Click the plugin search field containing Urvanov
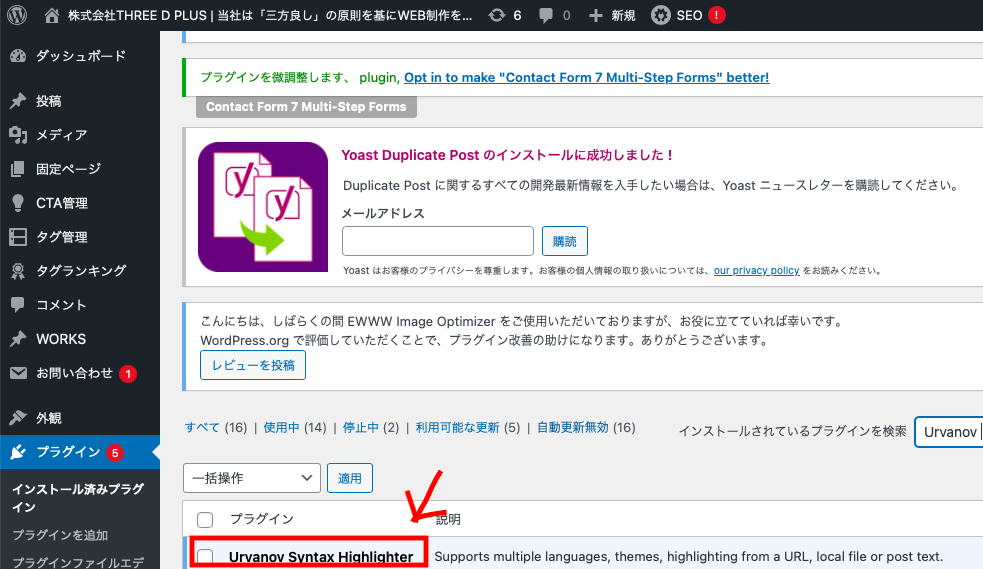The height and width of the screenshot is (569, 983). (x=949, y=432)
